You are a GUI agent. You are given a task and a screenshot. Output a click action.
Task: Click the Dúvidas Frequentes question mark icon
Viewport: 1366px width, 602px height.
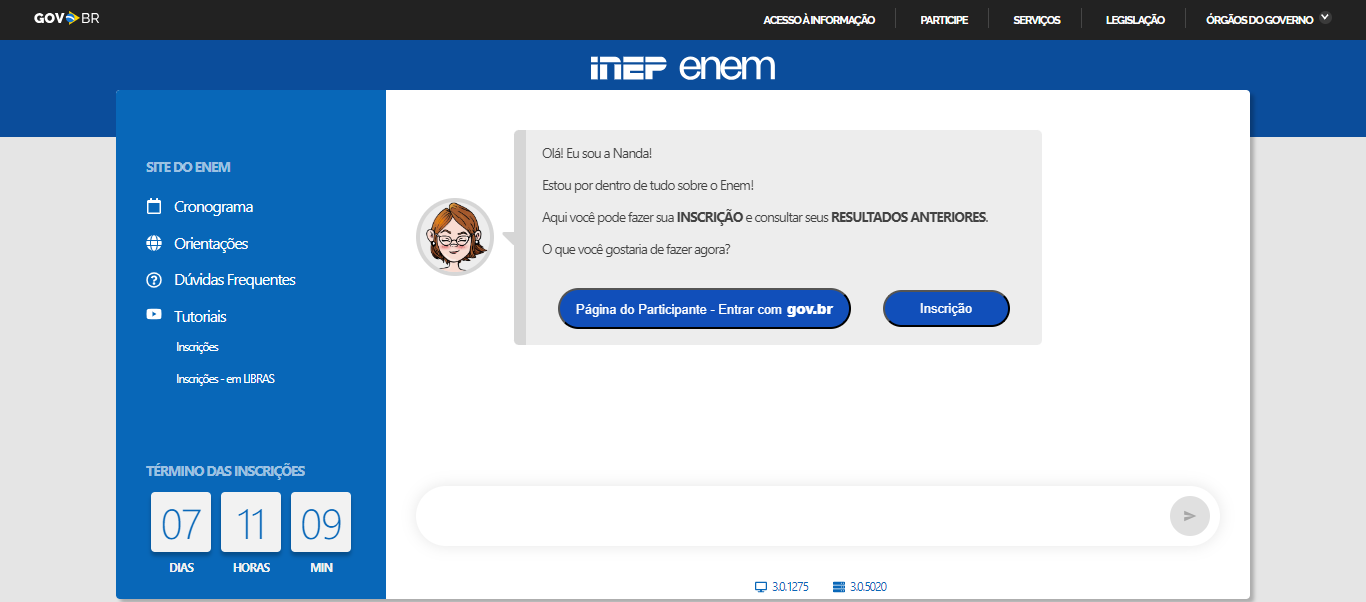tap(154, 280)
